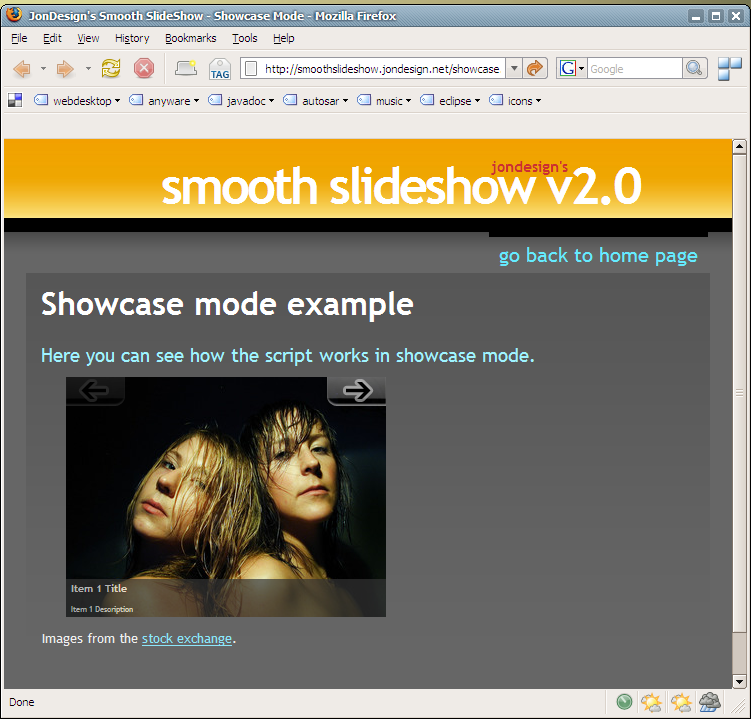Viewport: 751px width, 719px height.
Task: Click the search magnifier icon
Action: [694, 68]
